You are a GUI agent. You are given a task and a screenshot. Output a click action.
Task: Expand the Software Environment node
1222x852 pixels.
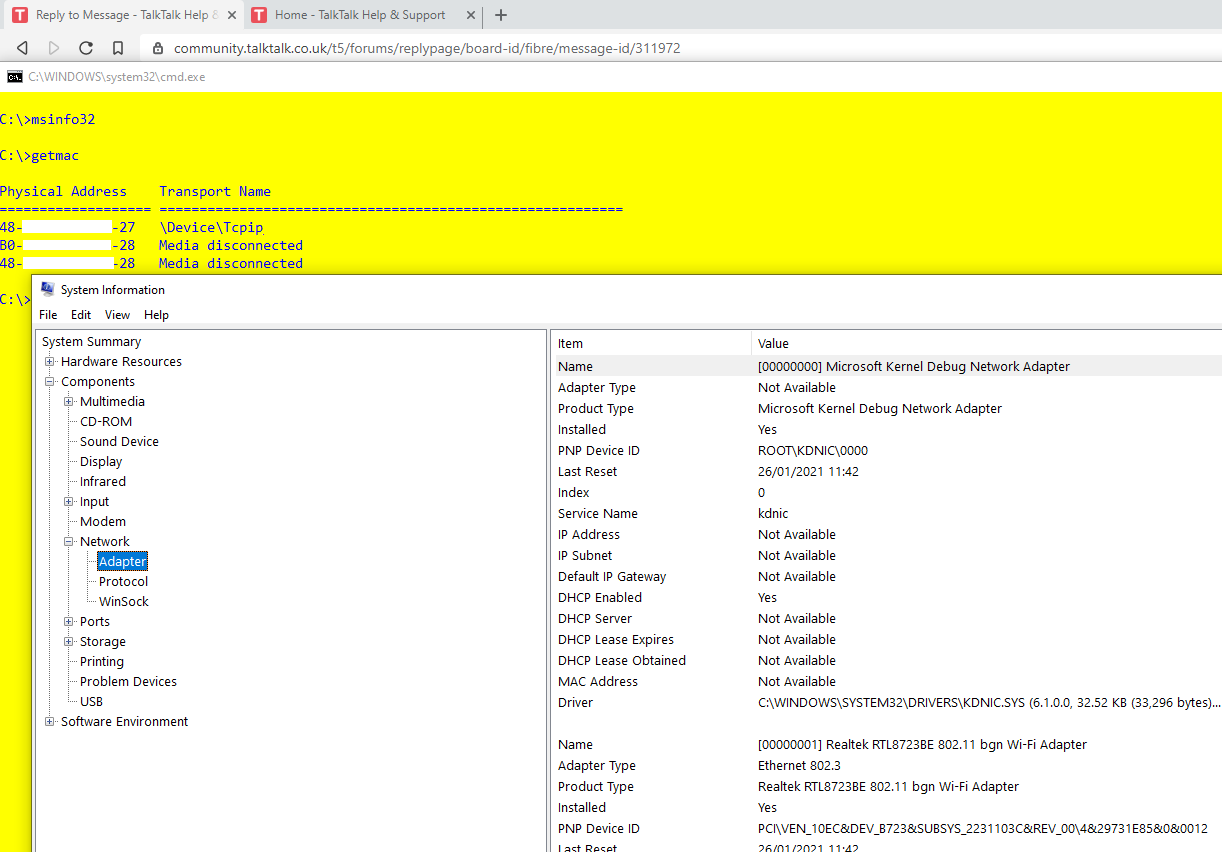50,722
